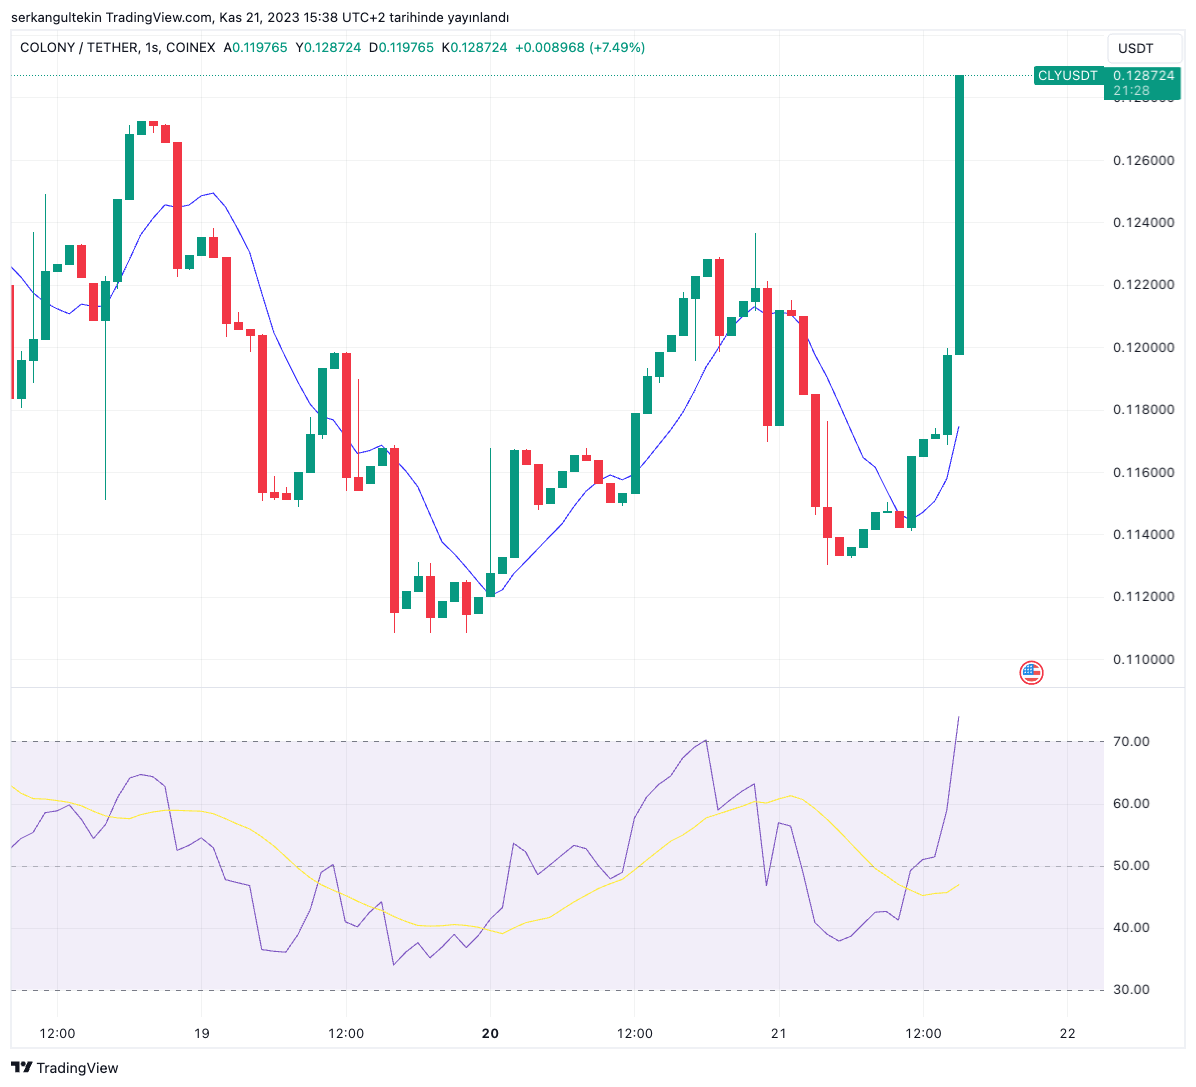Click the 0.110000 price axis label

click(x=1143, y=659)
